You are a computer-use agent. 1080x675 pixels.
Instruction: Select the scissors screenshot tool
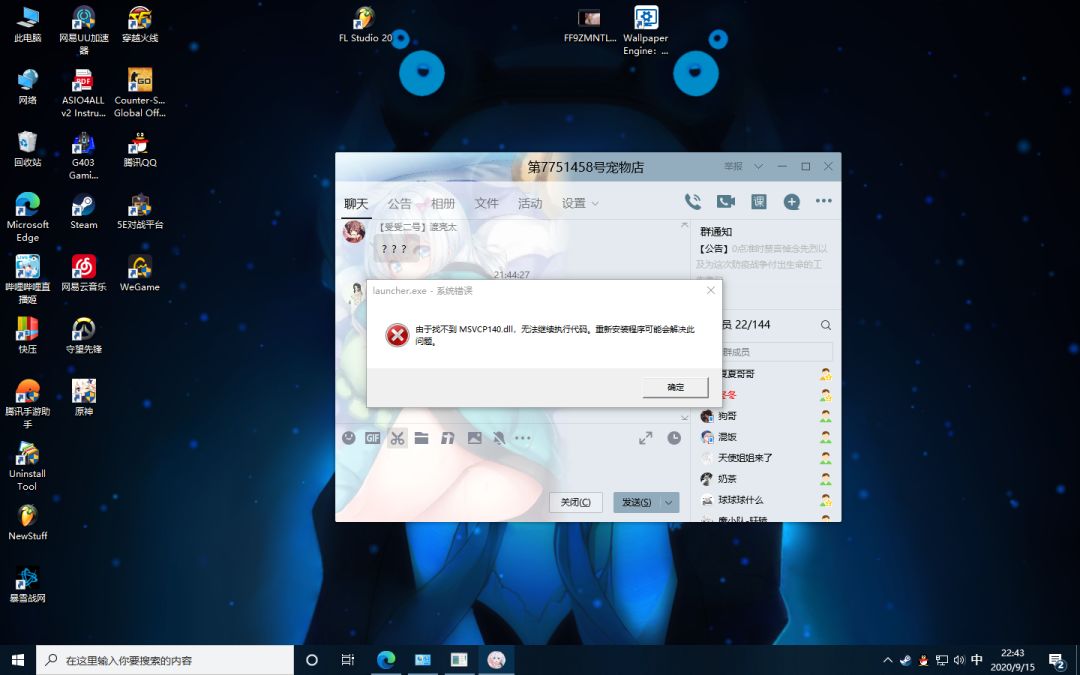(397, 438)
